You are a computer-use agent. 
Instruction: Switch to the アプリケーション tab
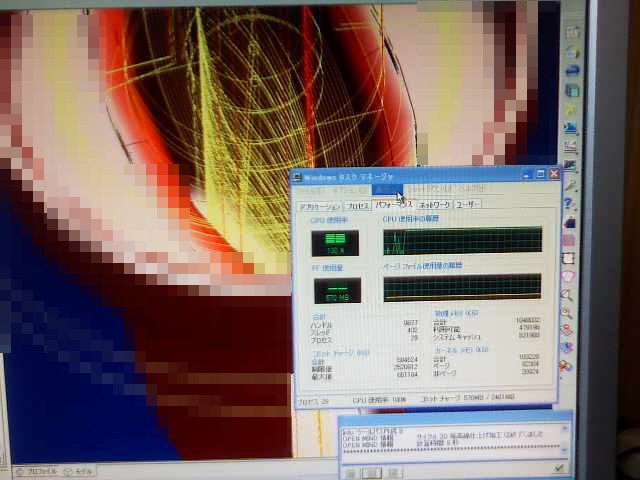coord(319,205)
